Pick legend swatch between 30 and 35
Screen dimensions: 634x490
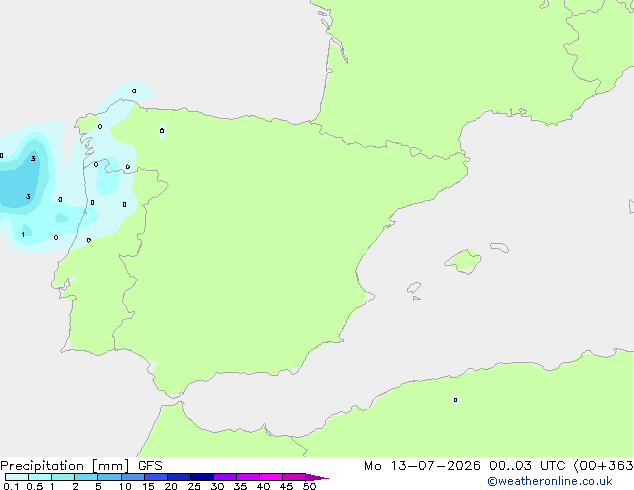pos(225,477)
